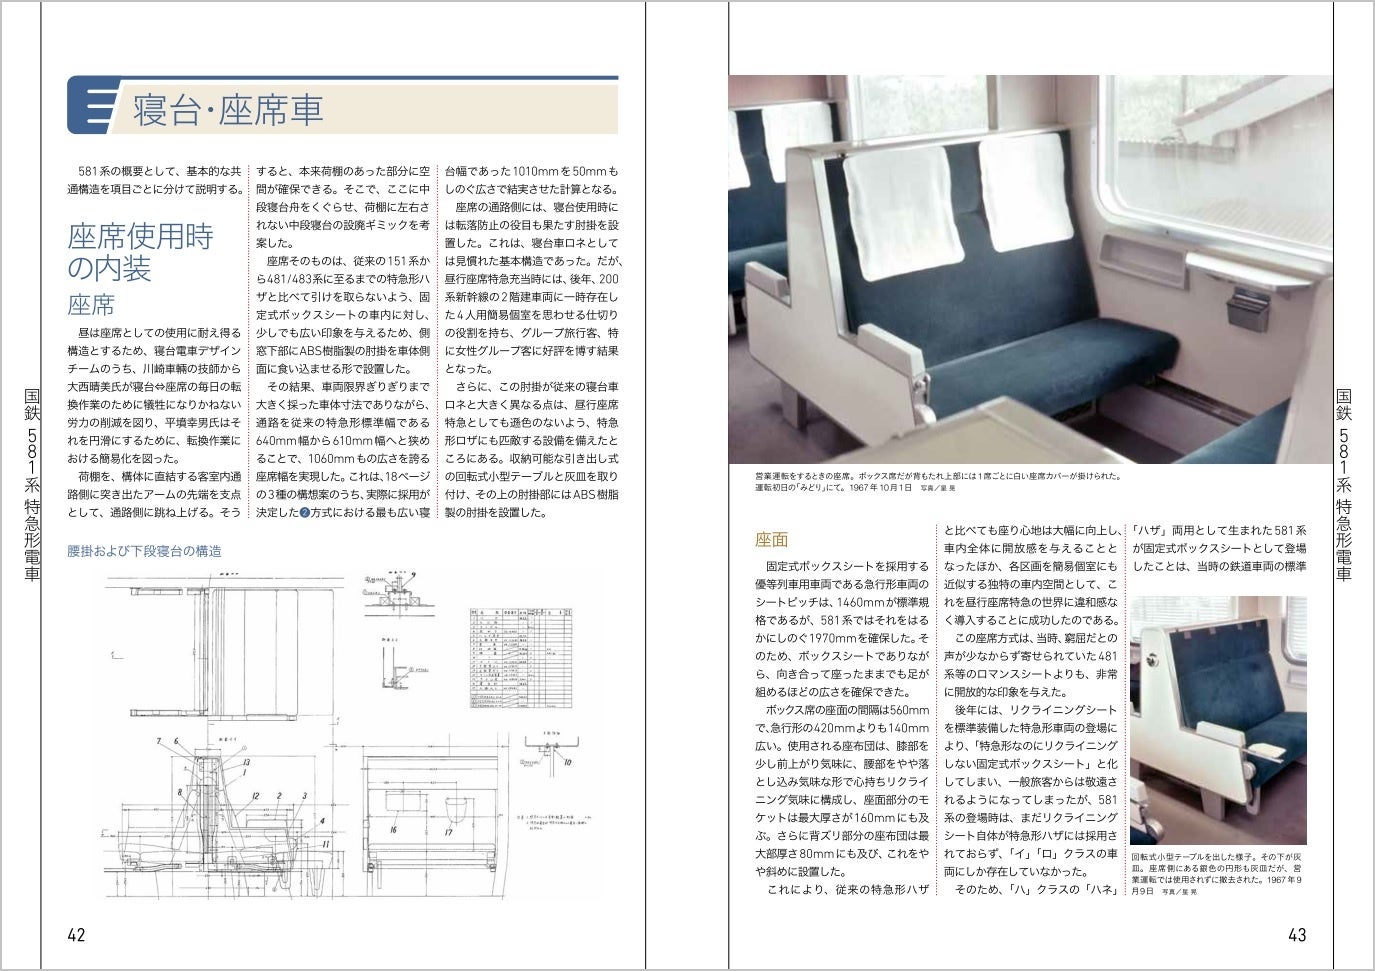Screen dimensions: 1375x971
Task: Click the vertical title 国鉄581系特急形電車 on page 43
Action: 1344,485
